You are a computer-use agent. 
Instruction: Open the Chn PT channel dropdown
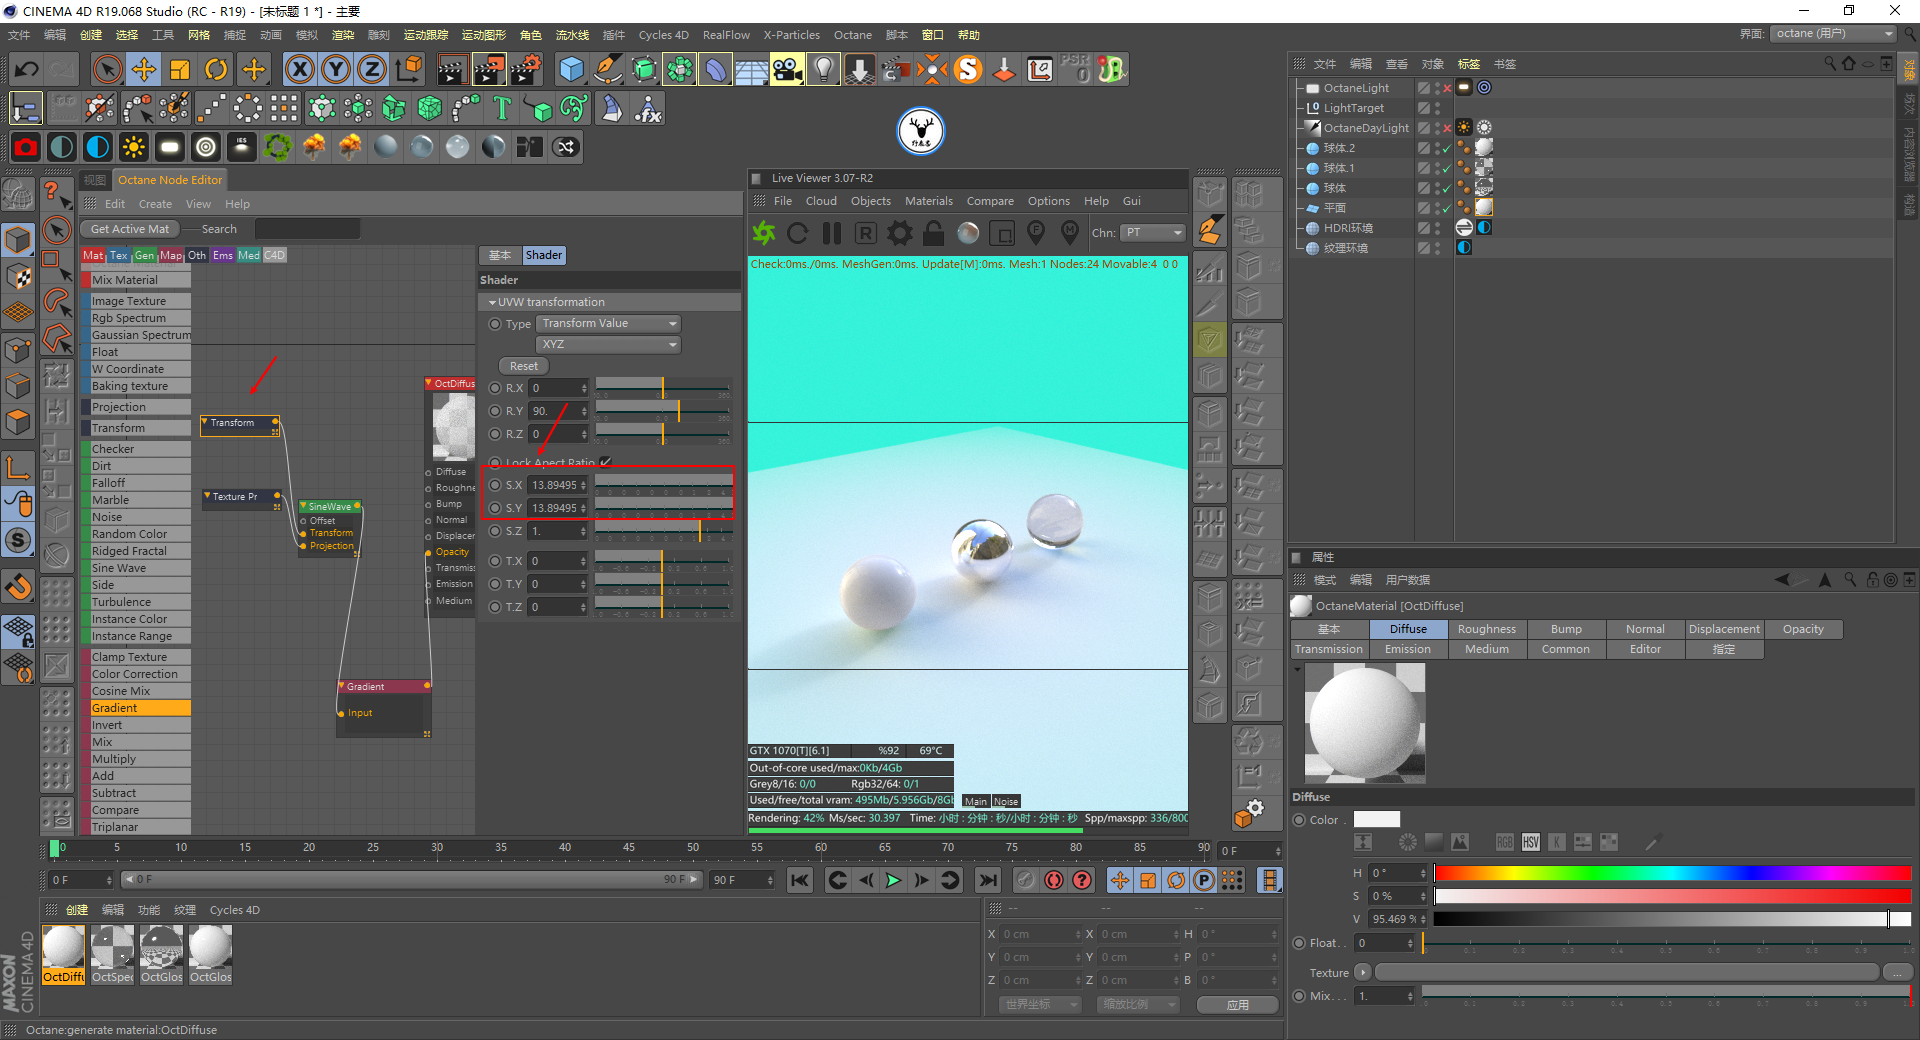pos(1153,233)
